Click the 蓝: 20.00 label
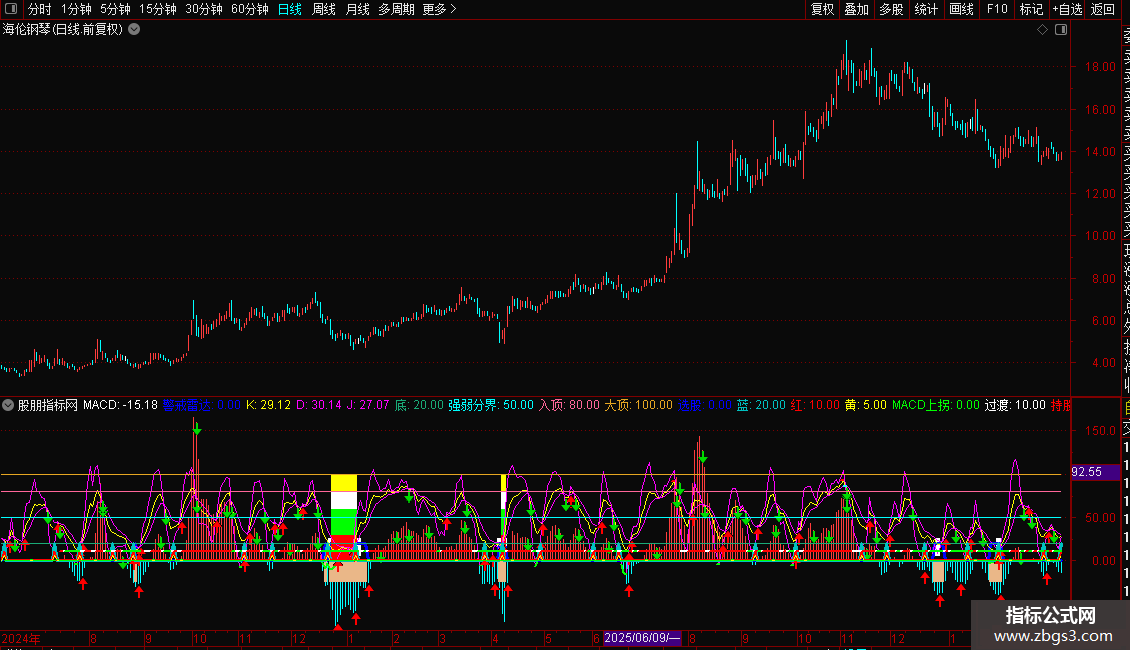 click(x=760, y=405)
